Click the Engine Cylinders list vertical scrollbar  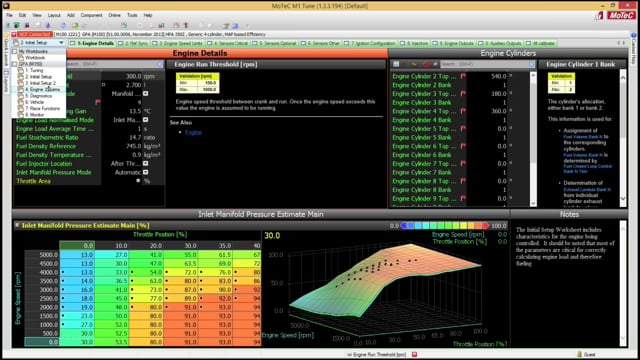(533, 139)
